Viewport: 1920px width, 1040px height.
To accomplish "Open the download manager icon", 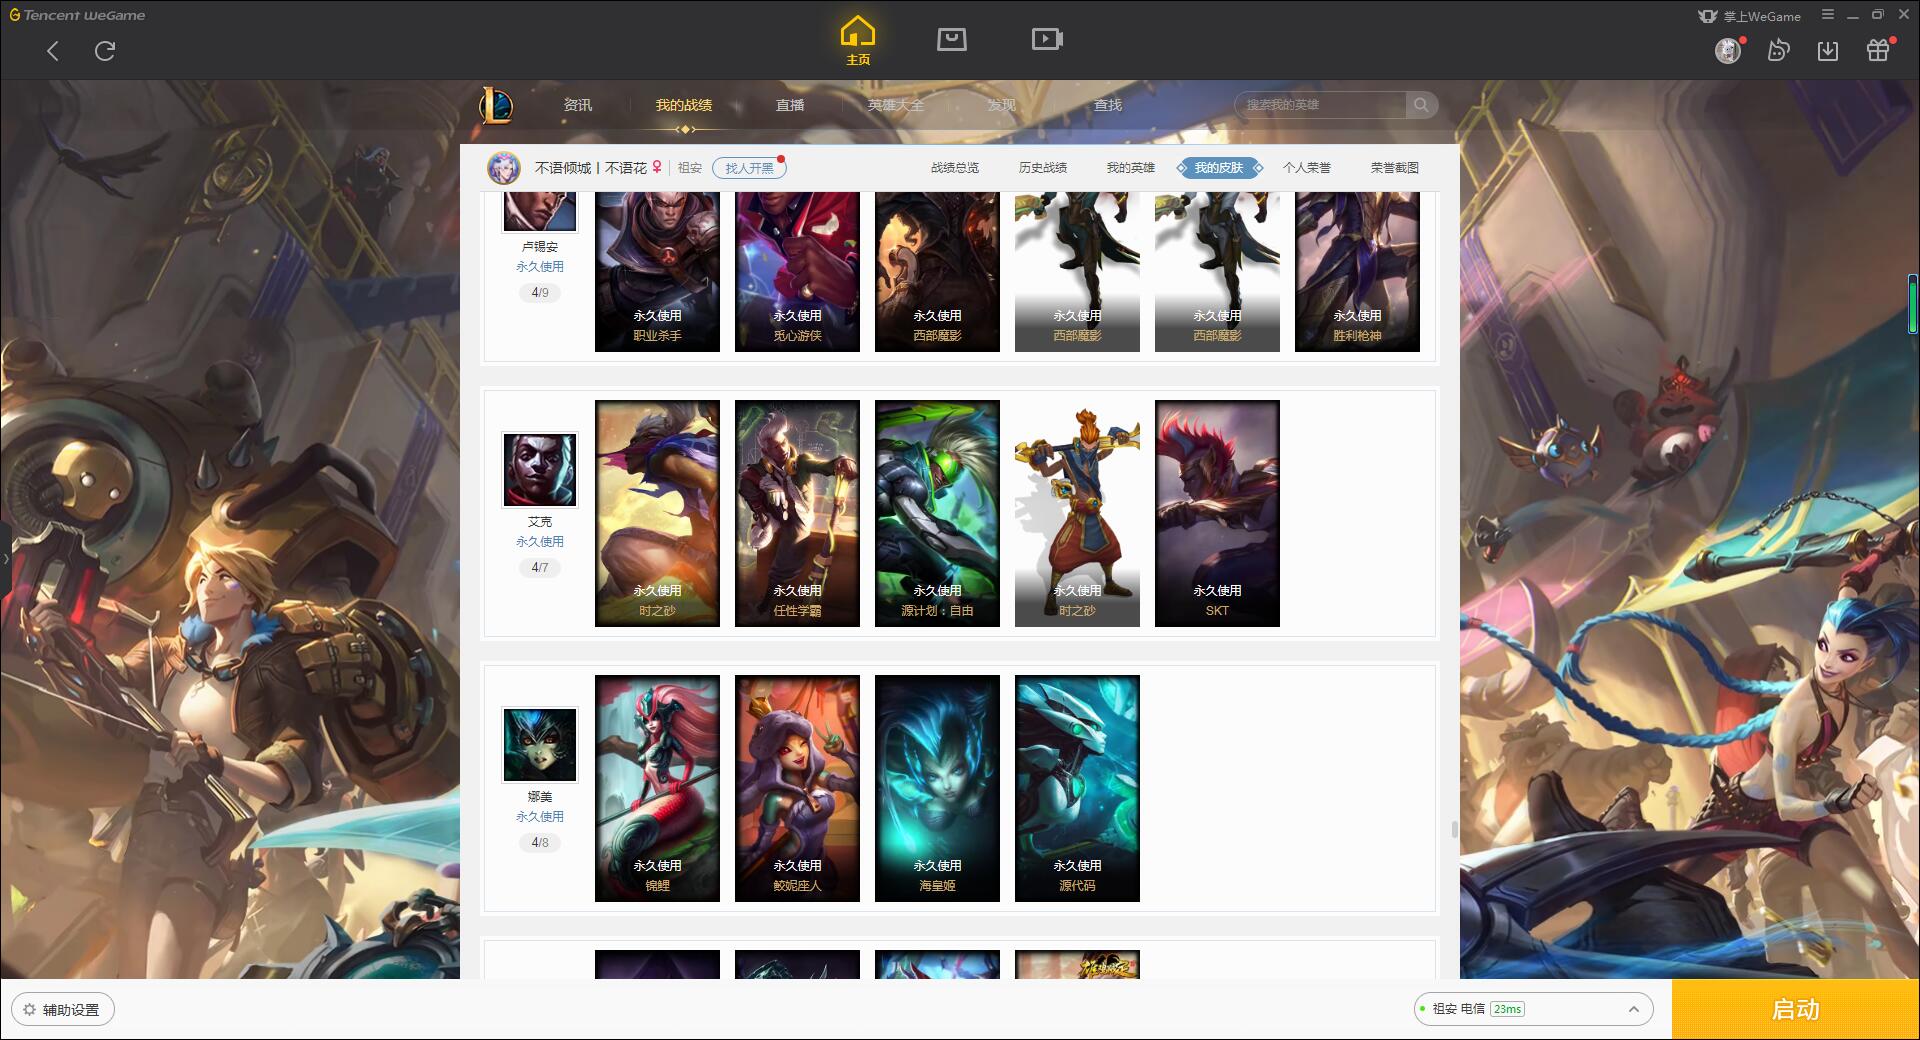I will 1828,51.
